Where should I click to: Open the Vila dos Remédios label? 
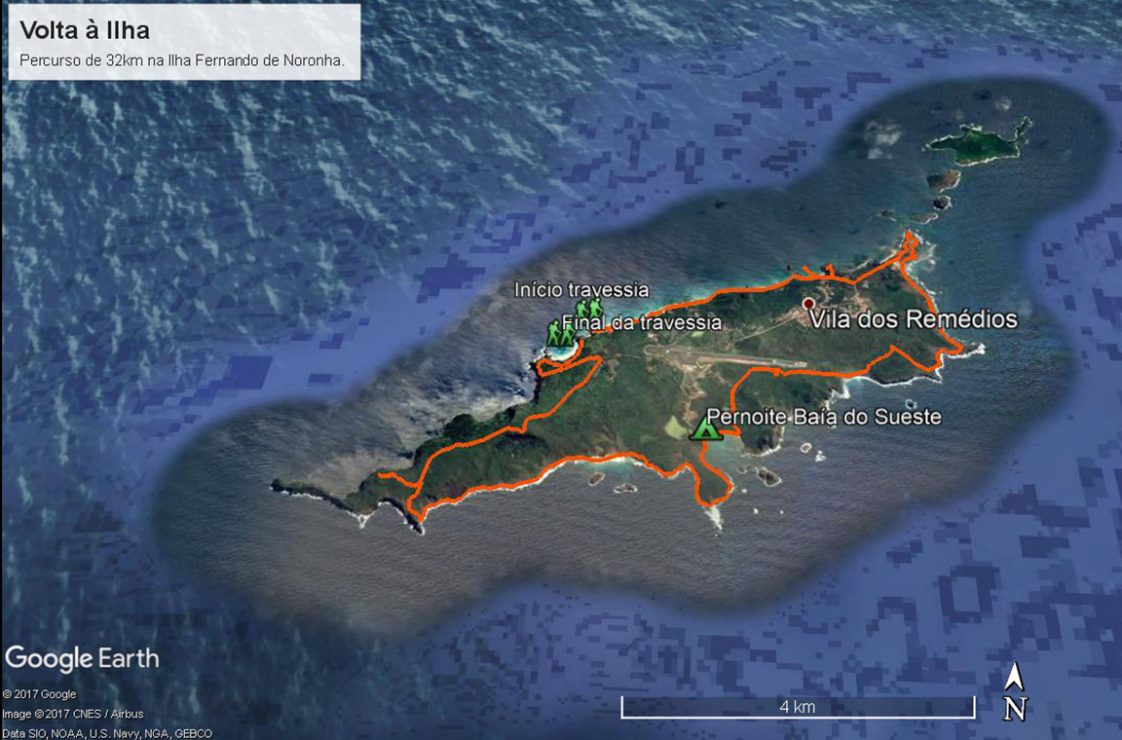tap(913, 319)
